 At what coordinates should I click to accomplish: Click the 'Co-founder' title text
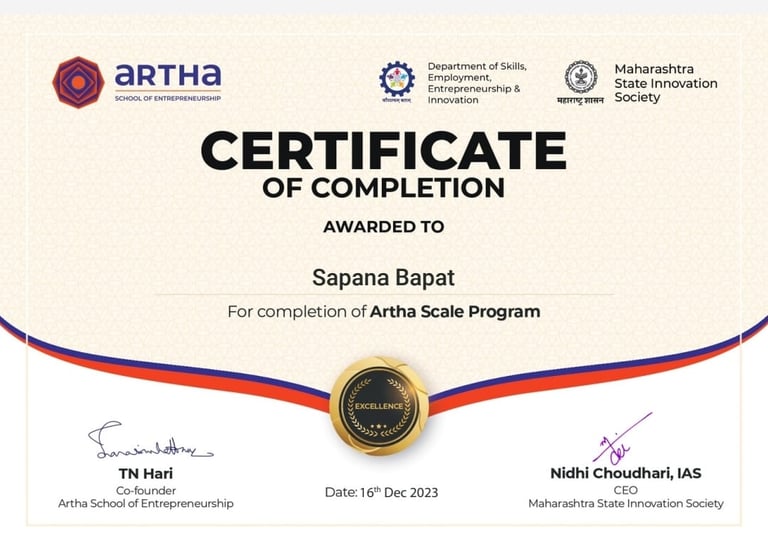click(x=146, y=491)
